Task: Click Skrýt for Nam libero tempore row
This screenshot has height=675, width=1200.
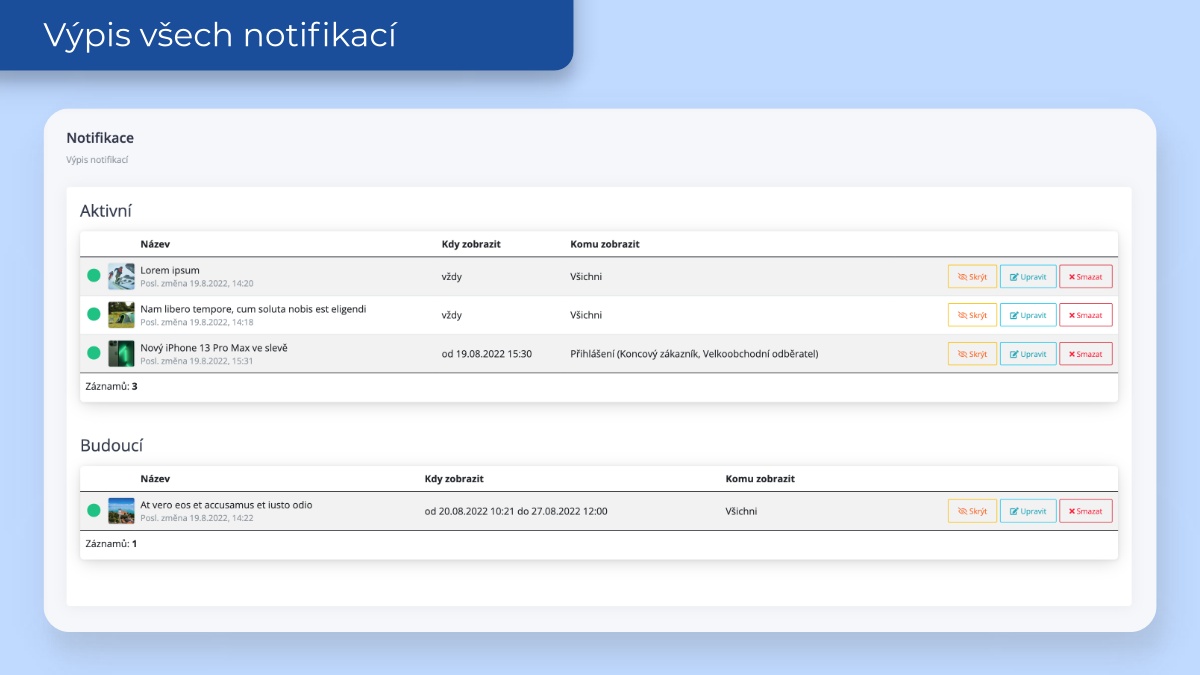Action: click(x=972, y=315)
